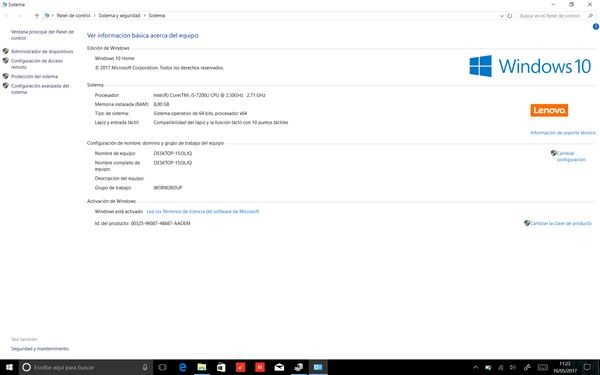Click the Cortana circle icon in search
Image resolution: width=600 pixels, height=375 pixels.
point(26,367)
